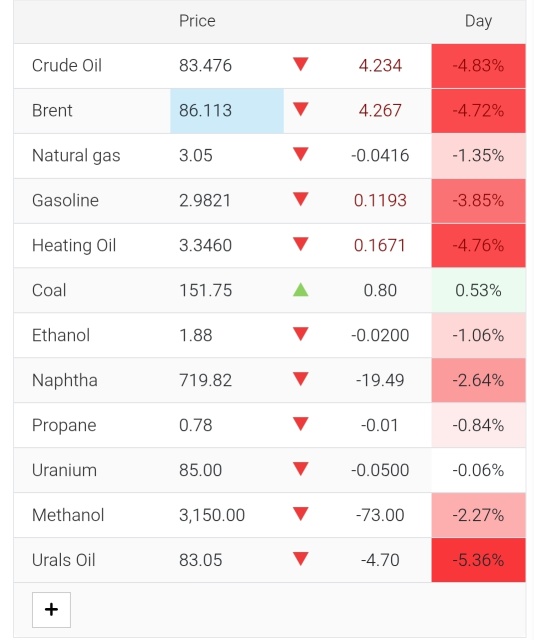Image resolution: width=534 pixels, height=640 pixels.
Task: Open the Brent commodity link
Action: click(52, 111)
